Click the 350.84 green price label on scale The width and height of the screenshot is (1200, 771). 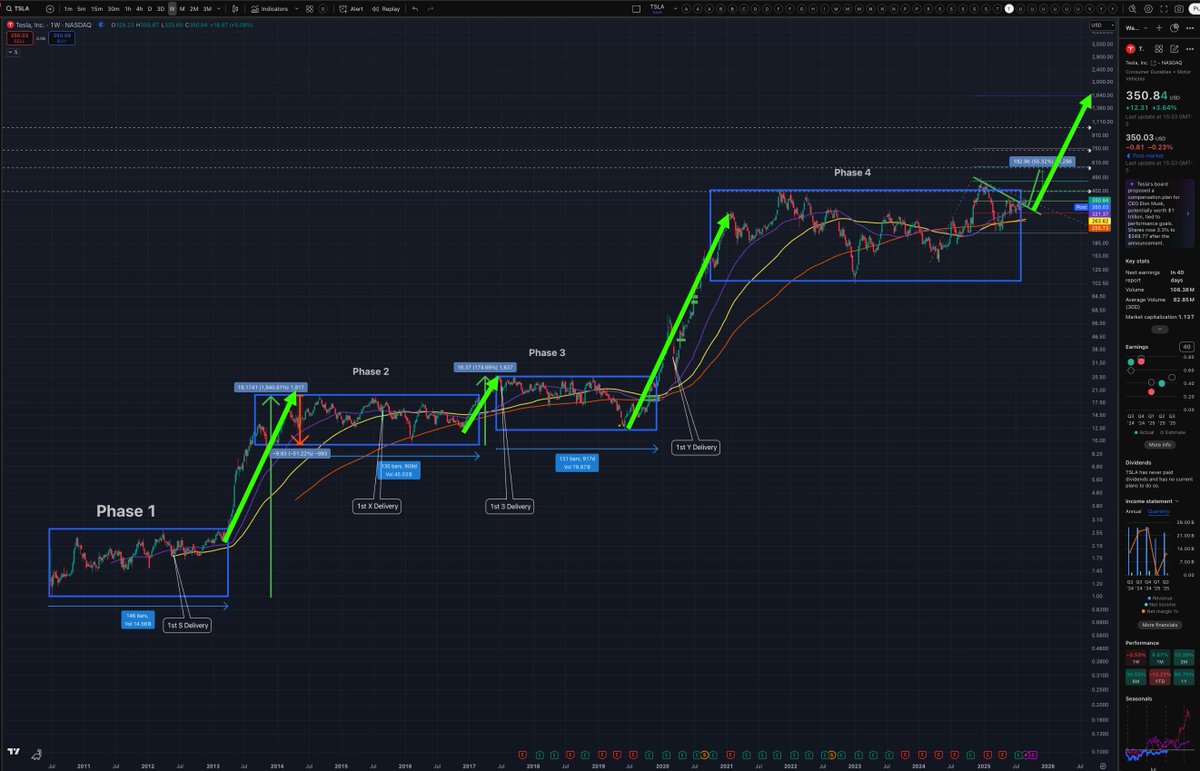[1100, 200]
